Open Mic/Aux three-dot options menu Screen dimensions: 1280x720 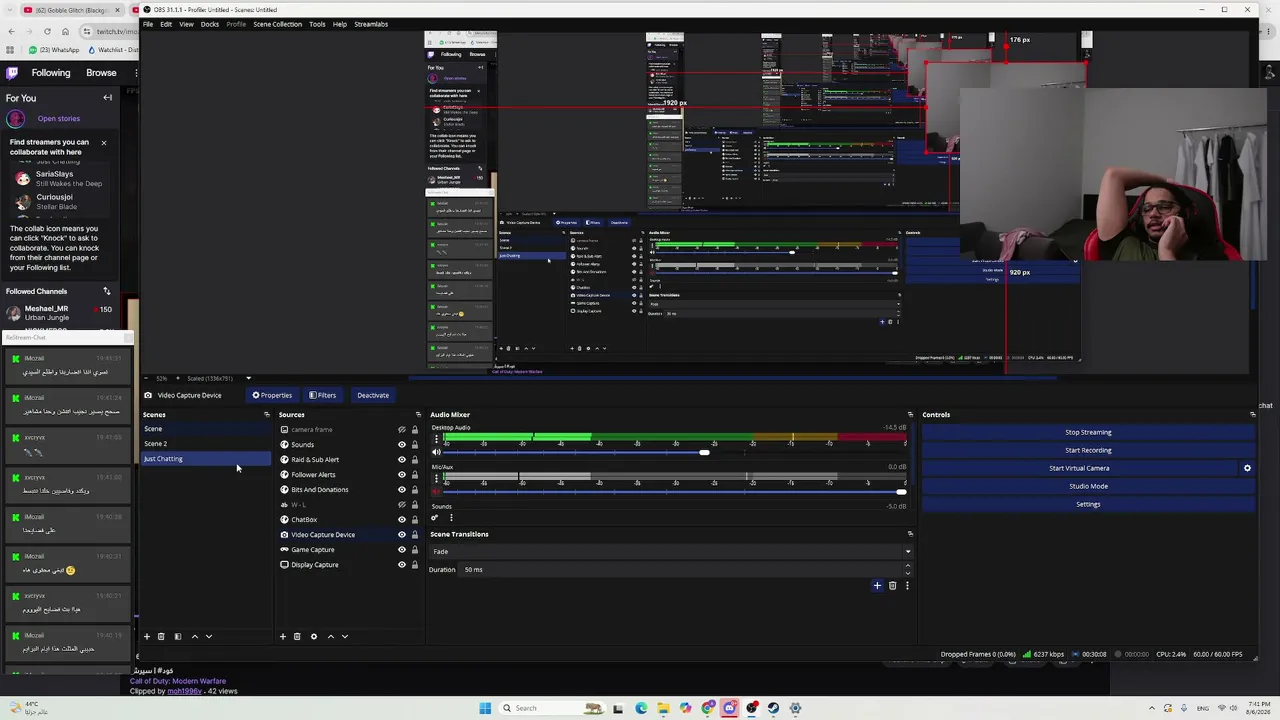coord(436,478)
